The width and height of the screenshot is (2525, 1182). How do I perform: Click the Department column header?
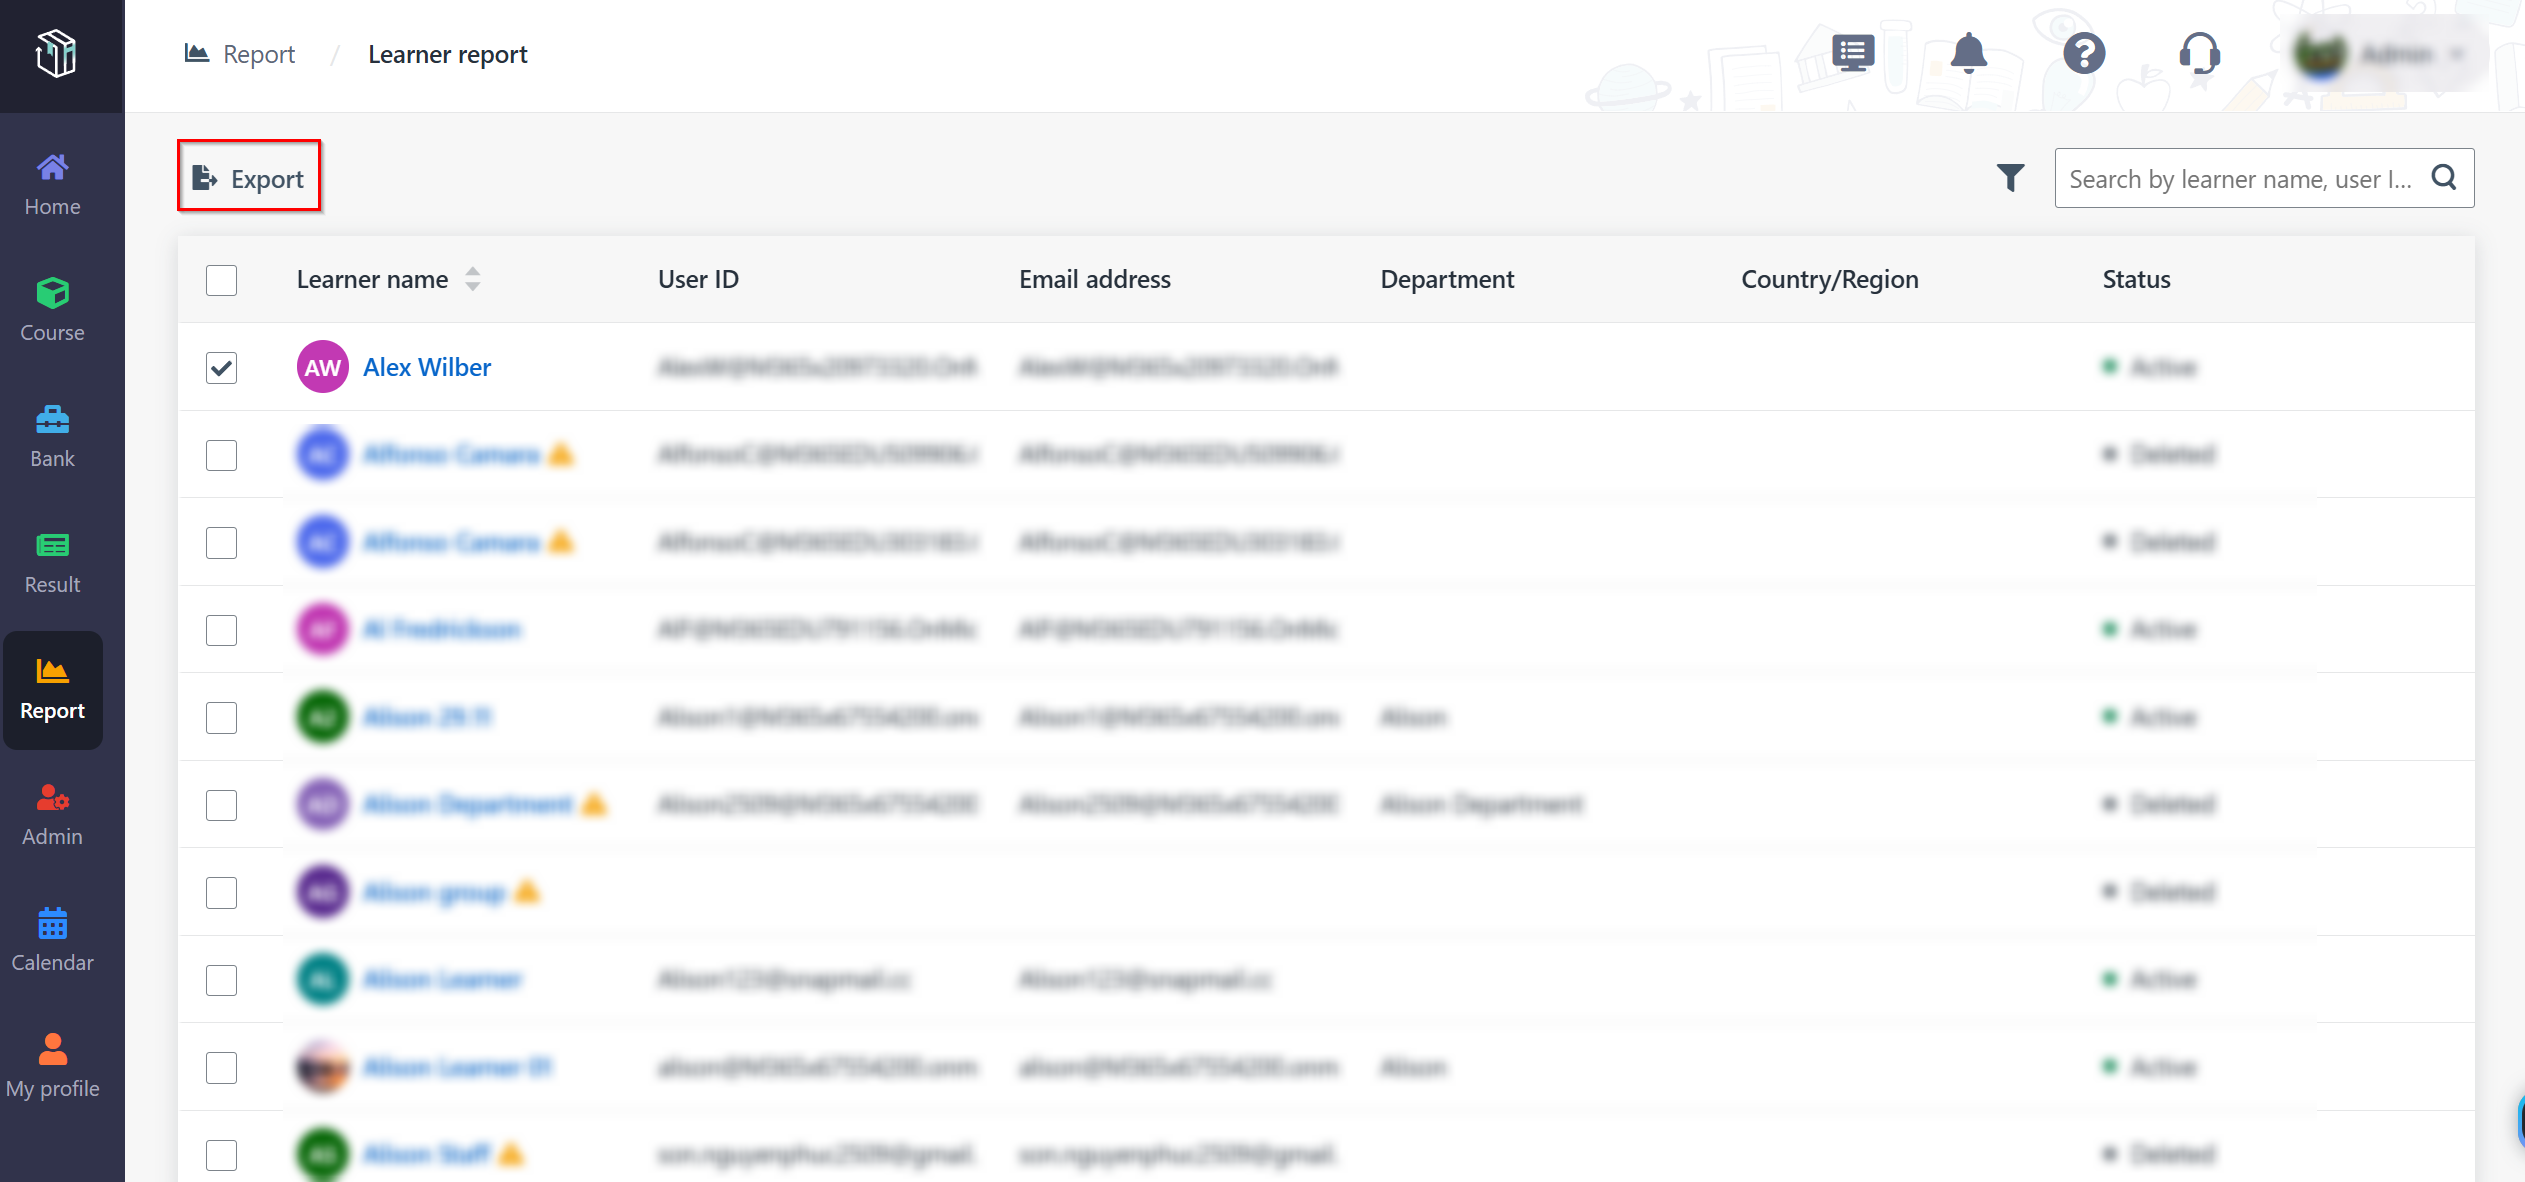point(1446,279)
